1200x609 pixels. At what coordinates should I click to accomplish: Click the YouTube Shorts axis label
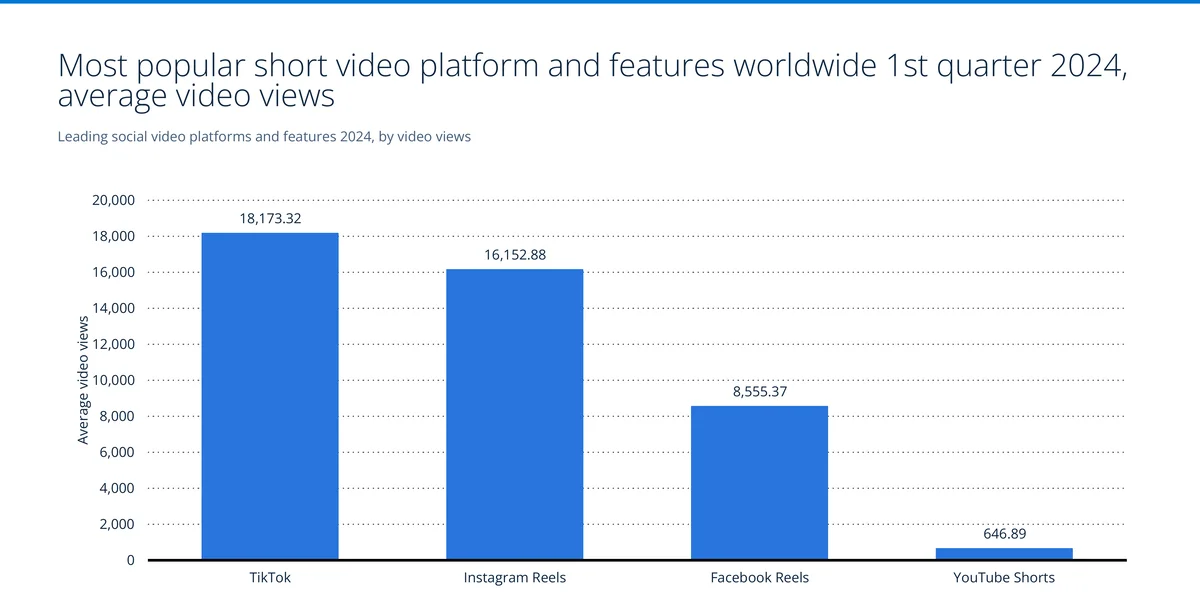coord(1004,578)
